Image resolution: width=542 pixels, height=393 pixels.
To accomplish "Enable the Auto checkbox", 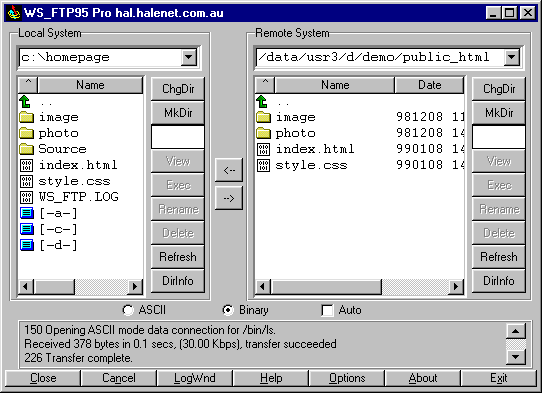I will [327, 310].
